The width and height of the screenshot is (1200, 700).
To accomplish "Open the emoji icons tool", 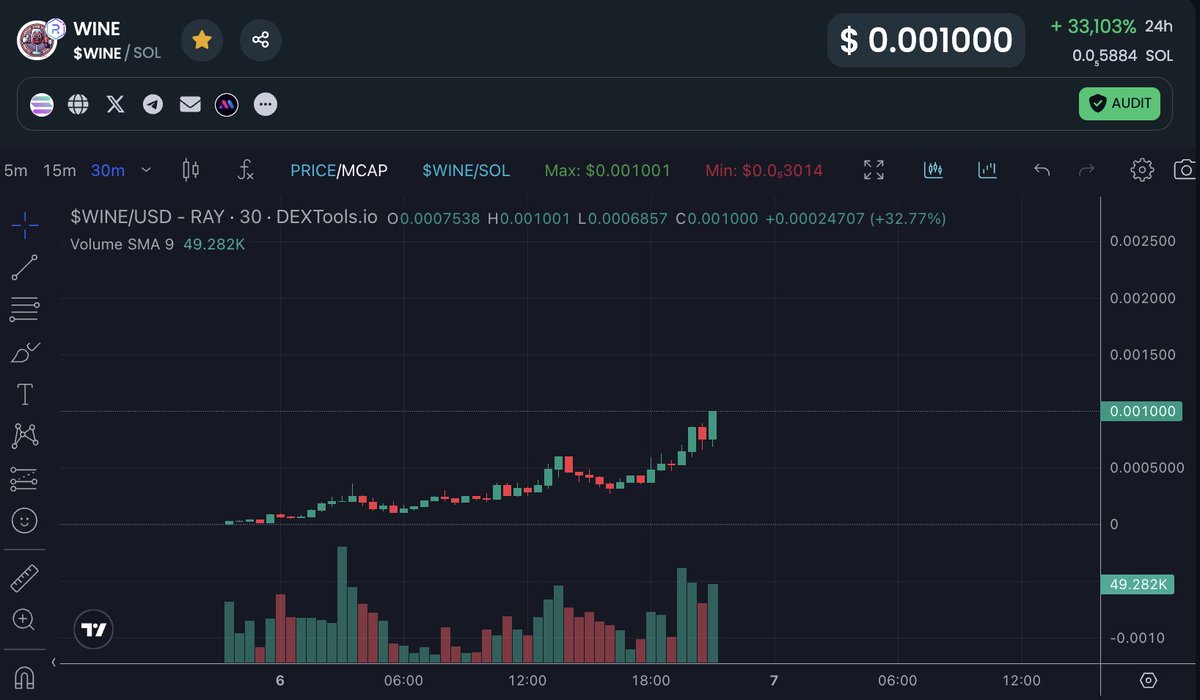I will 25,520.
